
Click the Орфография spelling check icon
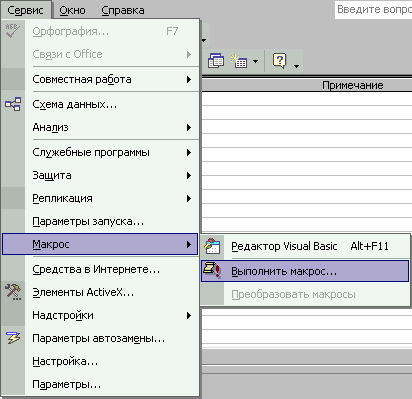13,31
